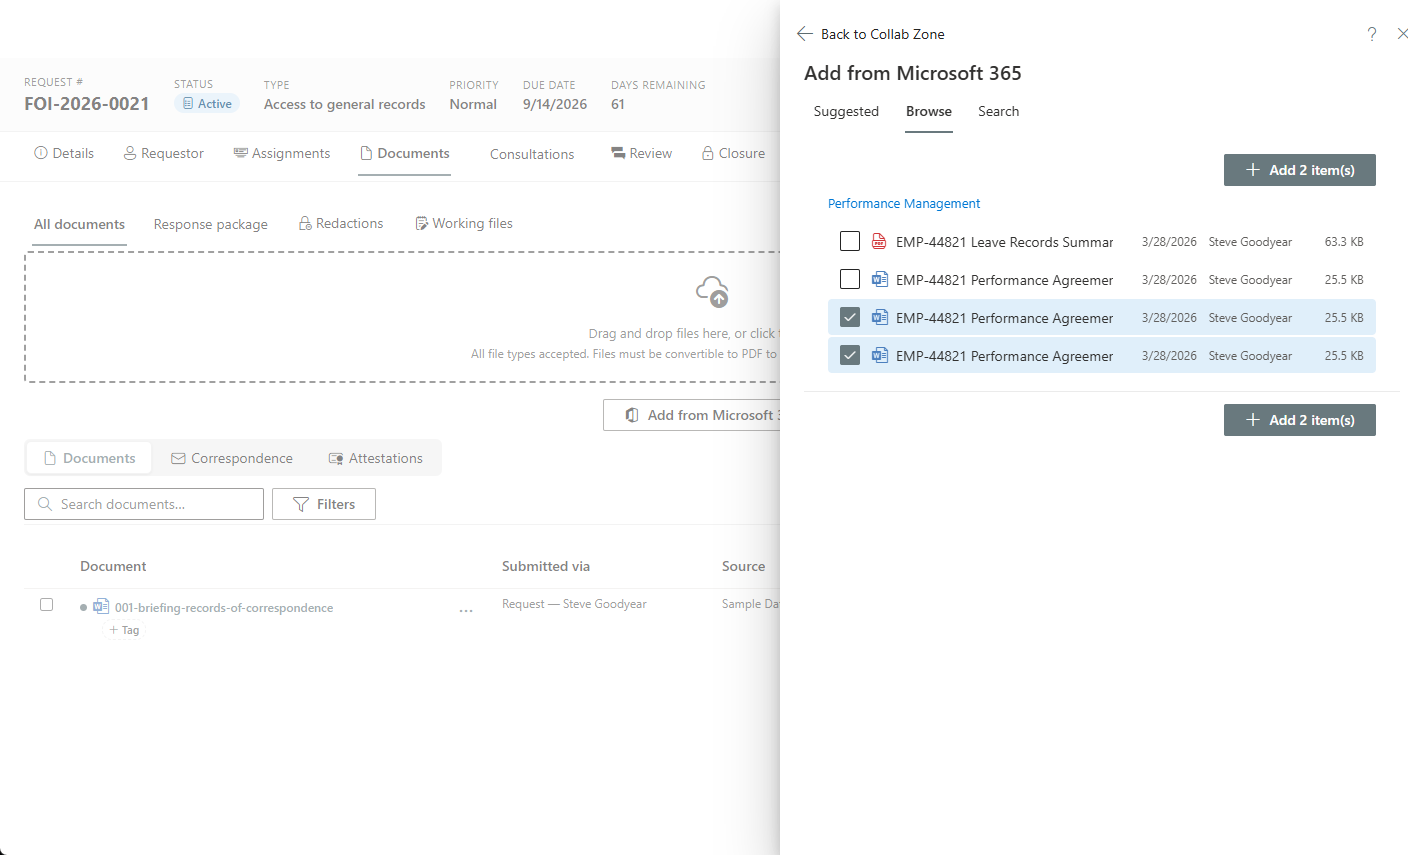Click the cloud upload icon in drop zone
This screenshot has height=855, width=1408.
pos(712,292)
